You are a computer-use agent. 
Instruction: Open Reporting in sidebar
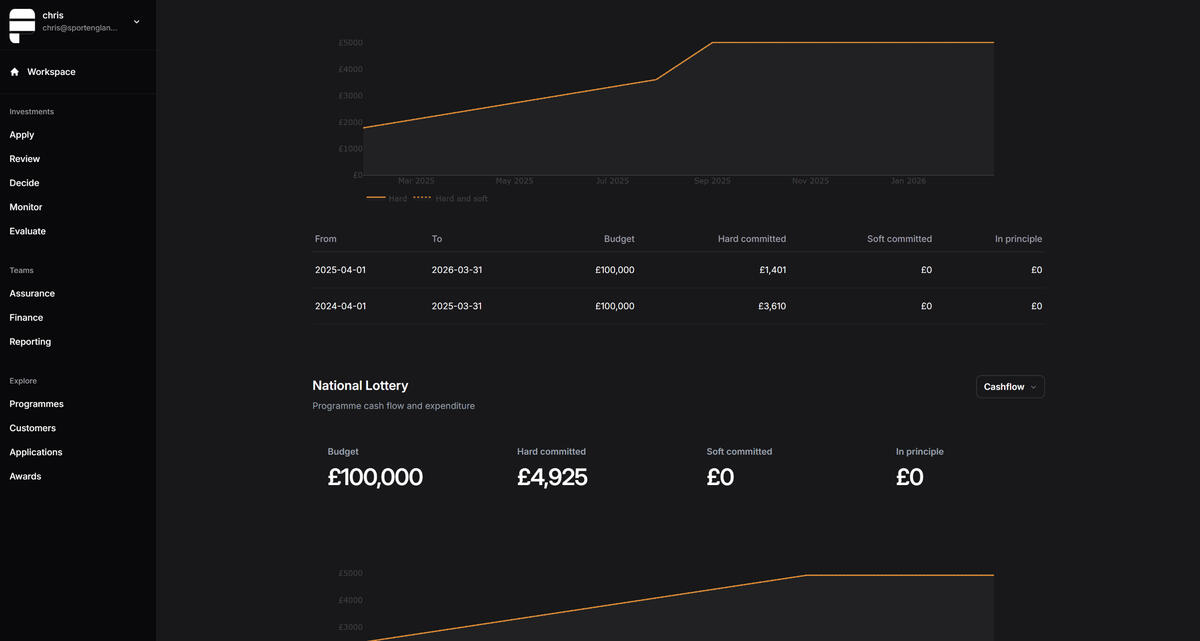pos(30,342)
